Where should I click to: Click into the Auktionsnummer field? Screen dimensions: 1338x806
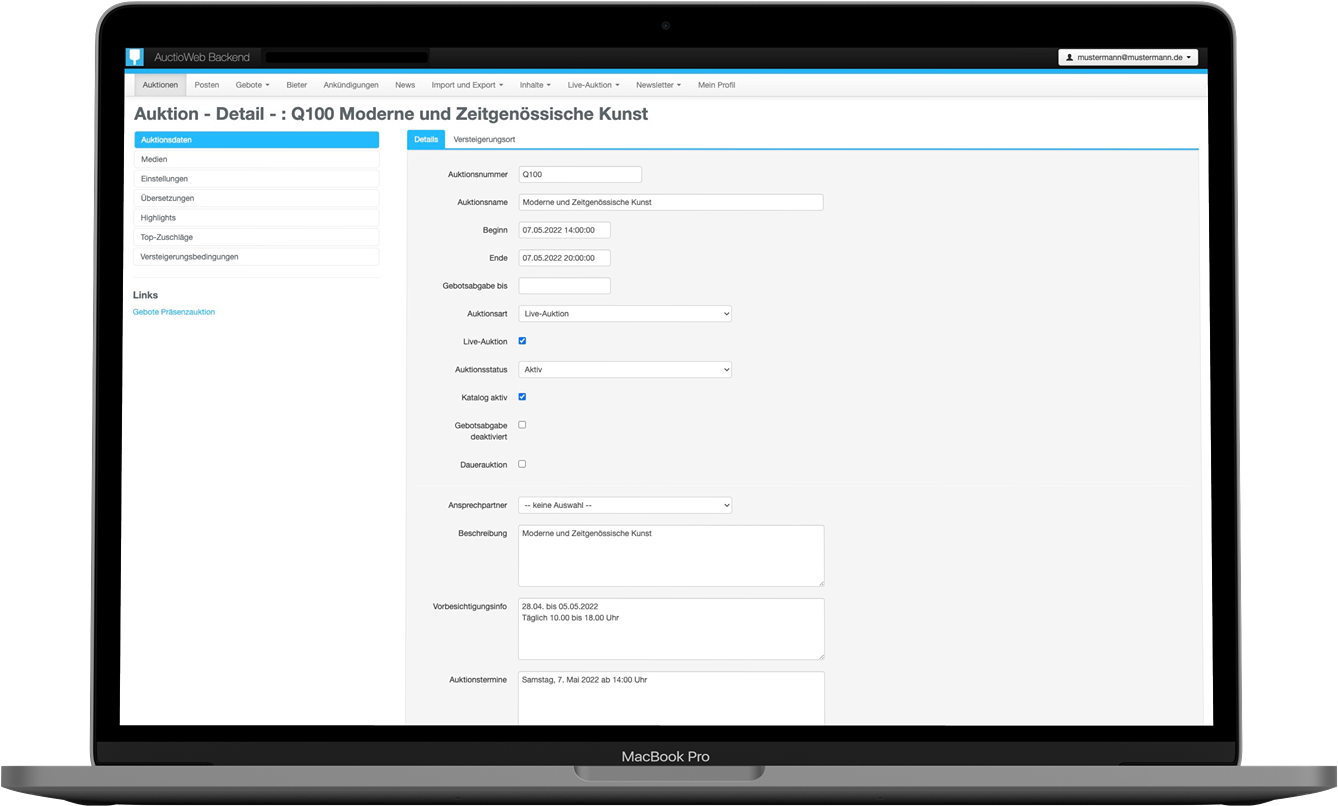[x=579, y=175]
